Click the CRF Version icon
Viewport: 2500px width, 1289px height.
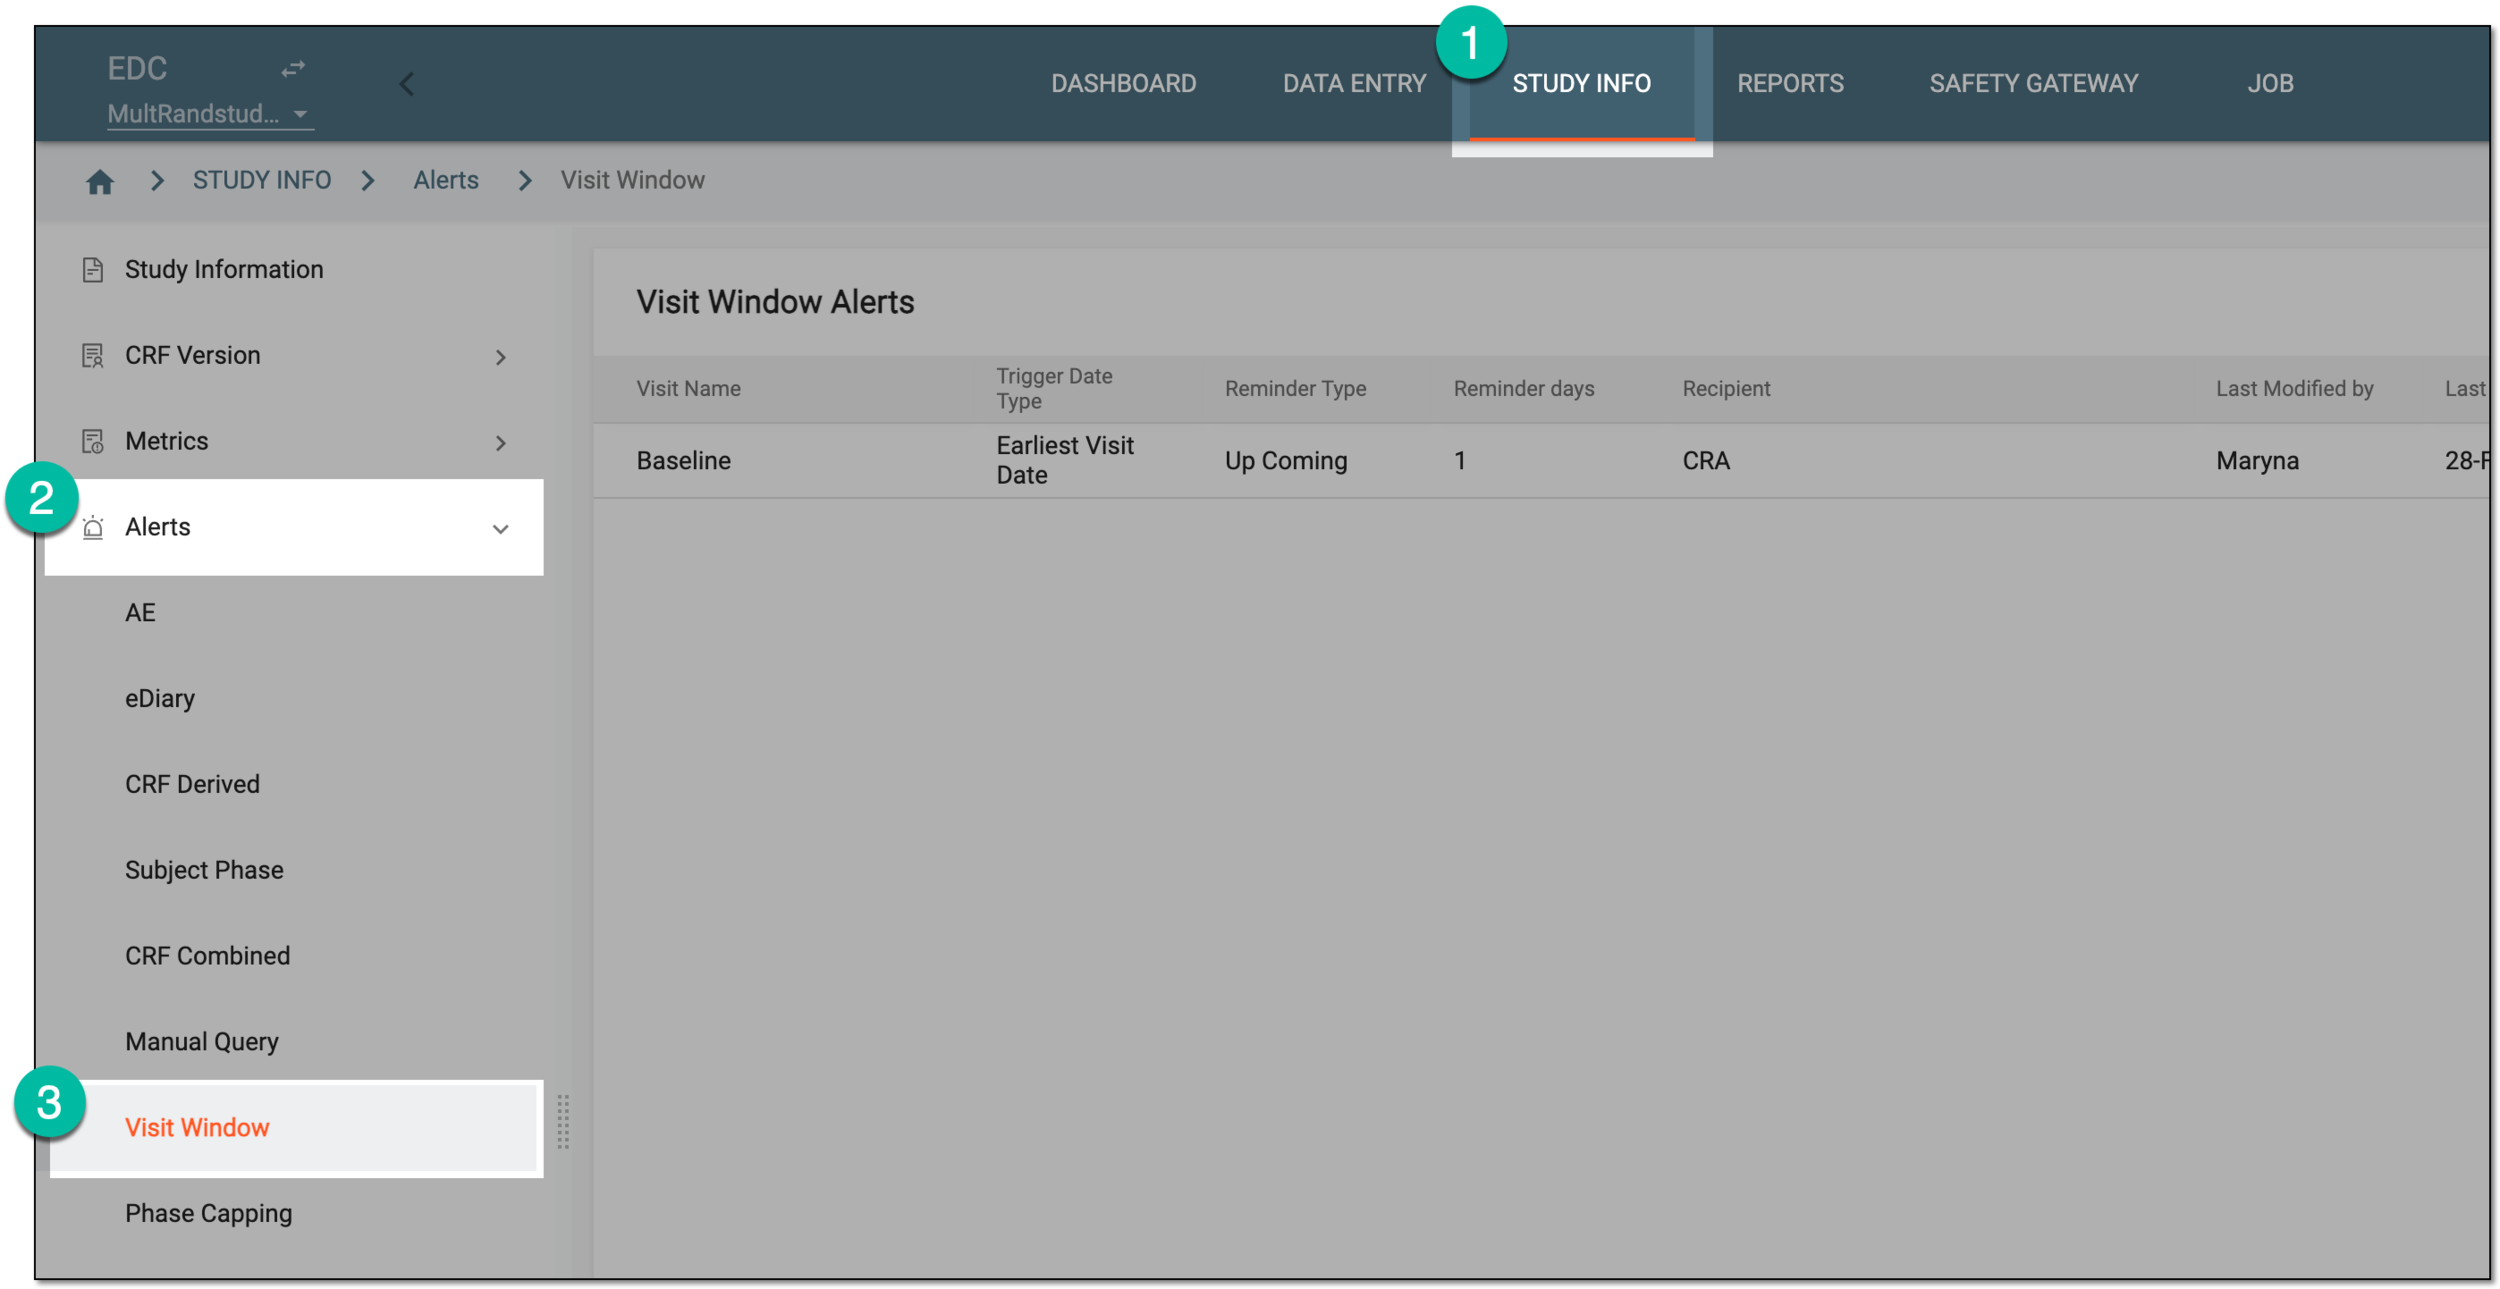click(x=92, y=356)
